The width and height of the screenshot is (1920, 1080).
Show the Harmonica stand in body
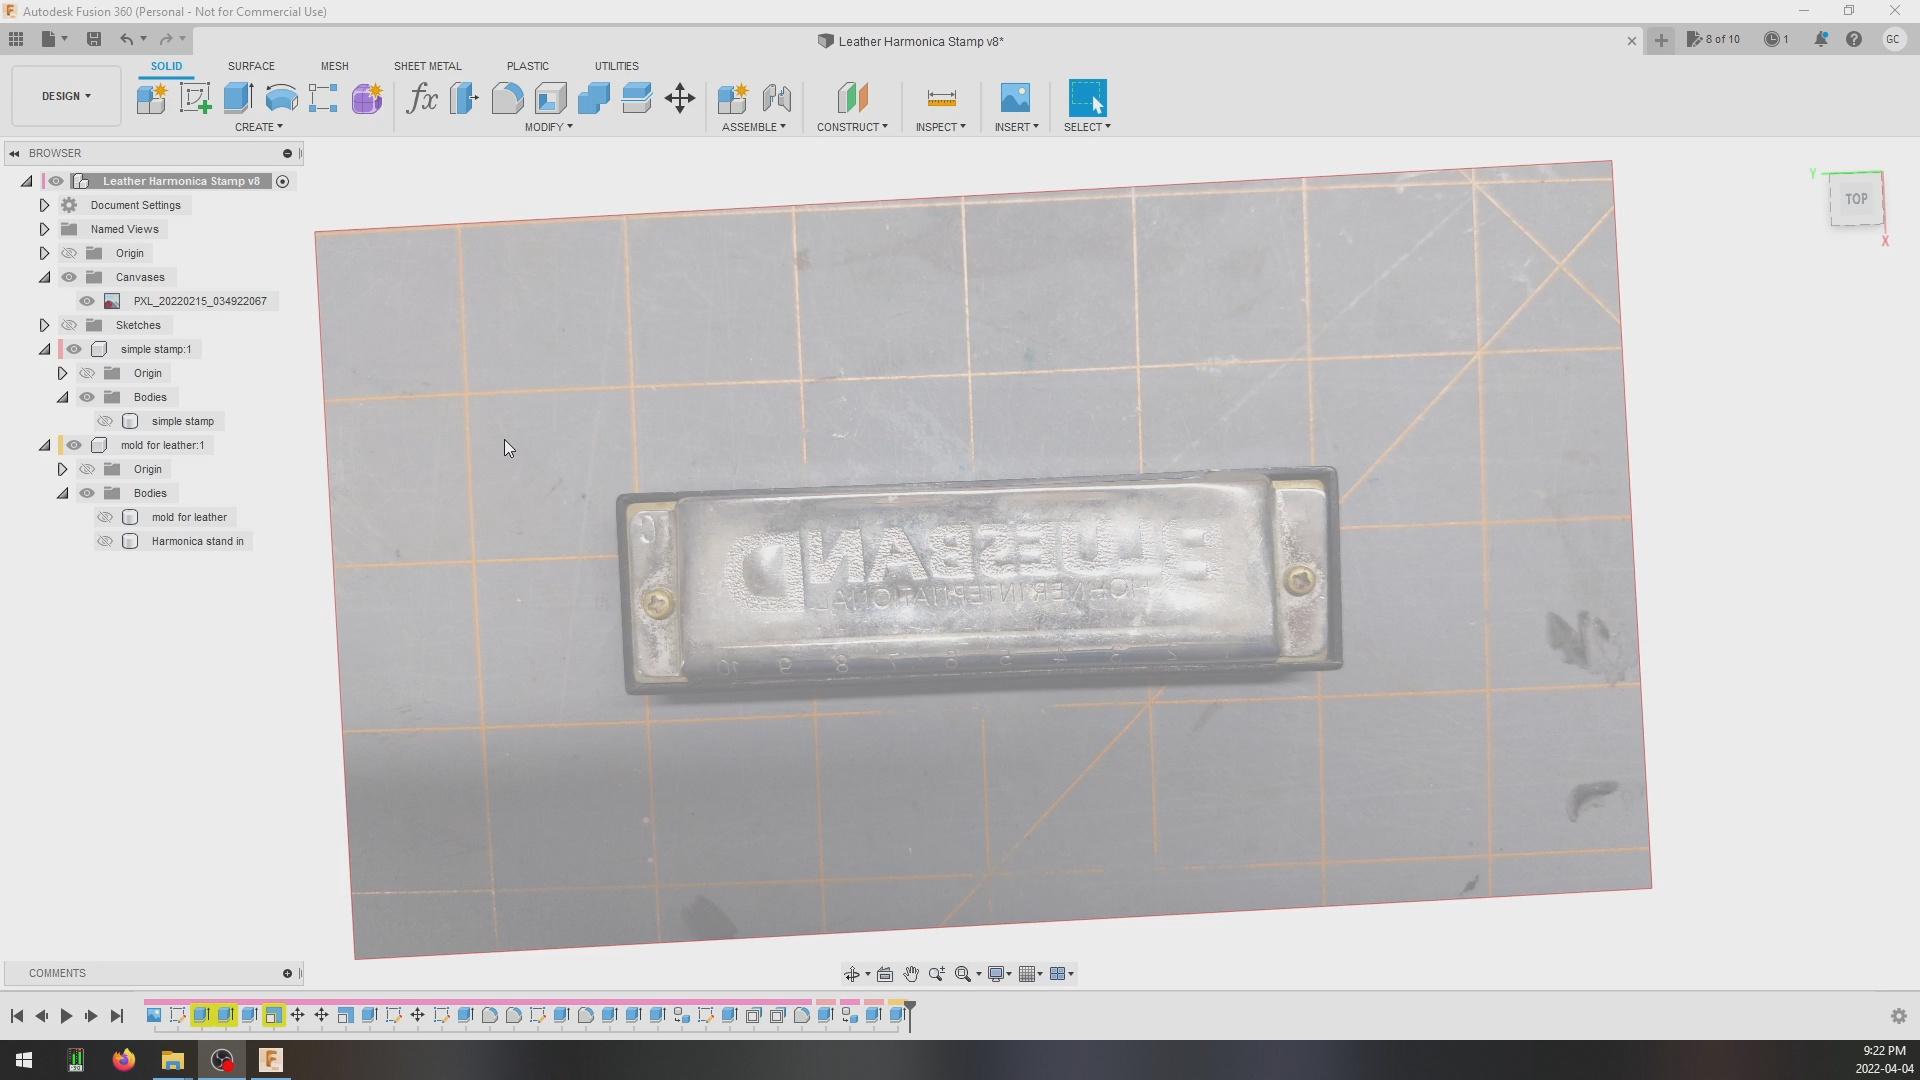pos(105,541)
